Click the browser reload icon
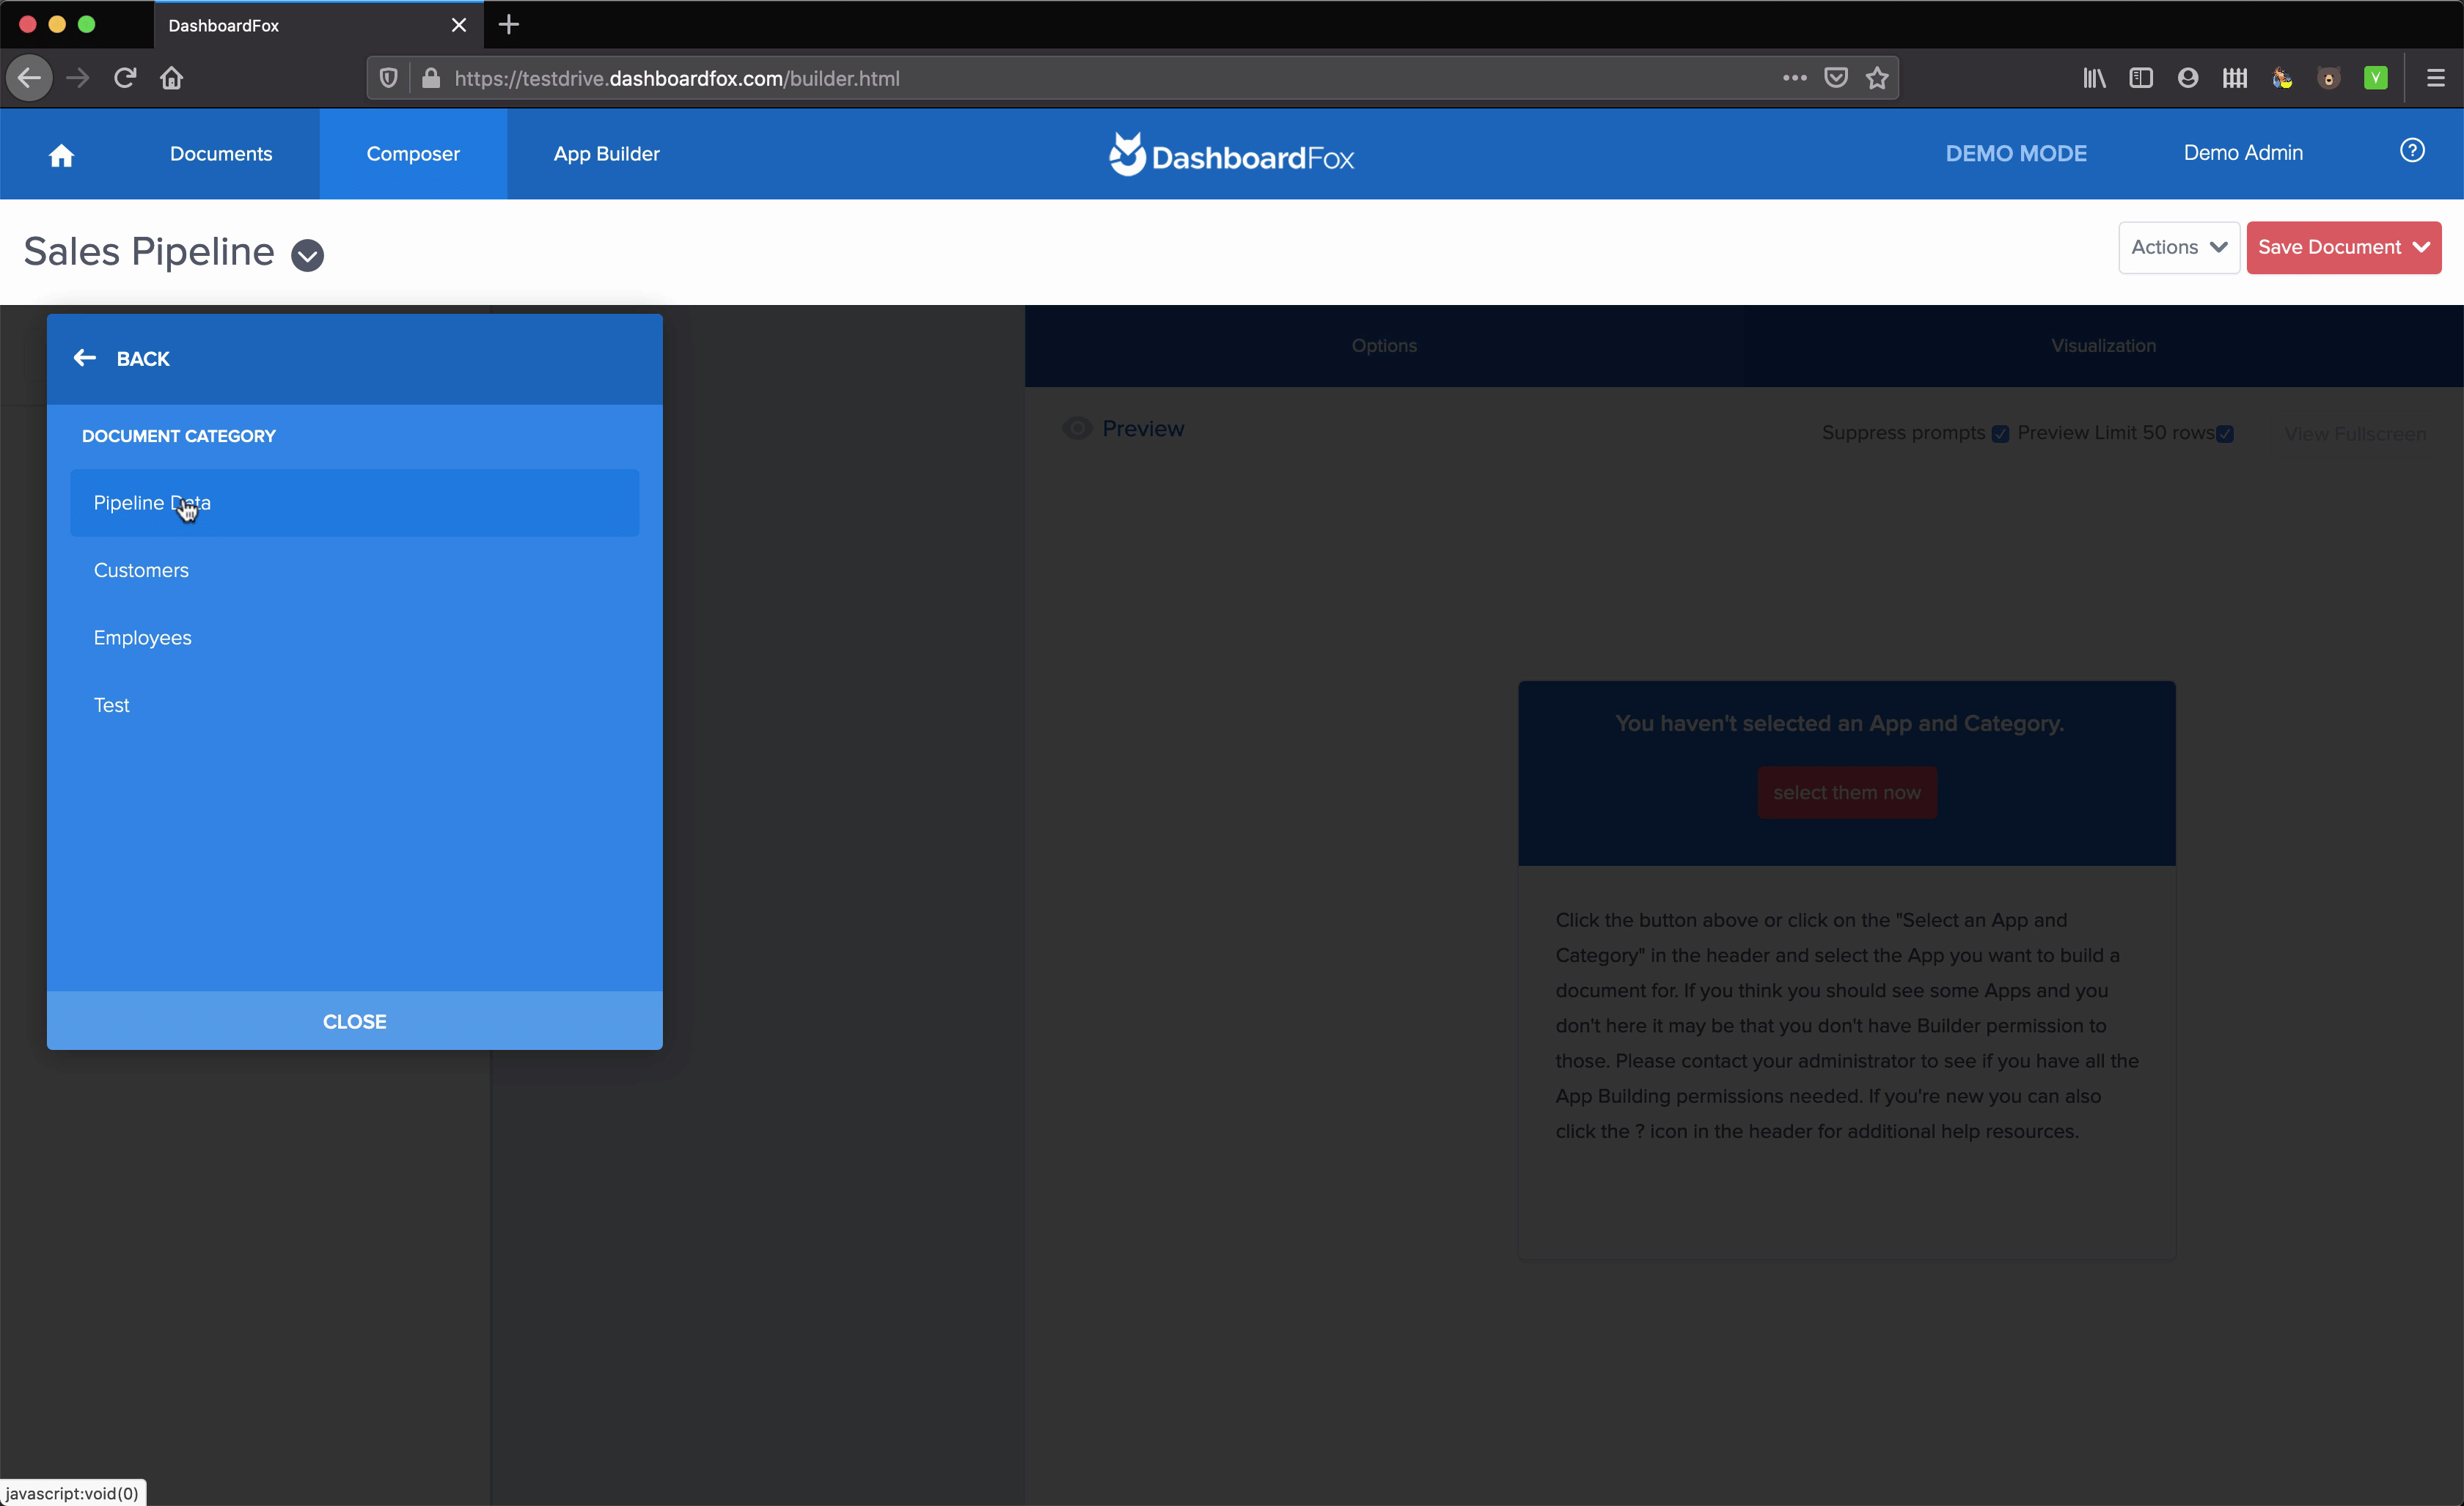The height and width of the screenshot is (1506, 2464). pyautogui.click(x=125, y=78)
